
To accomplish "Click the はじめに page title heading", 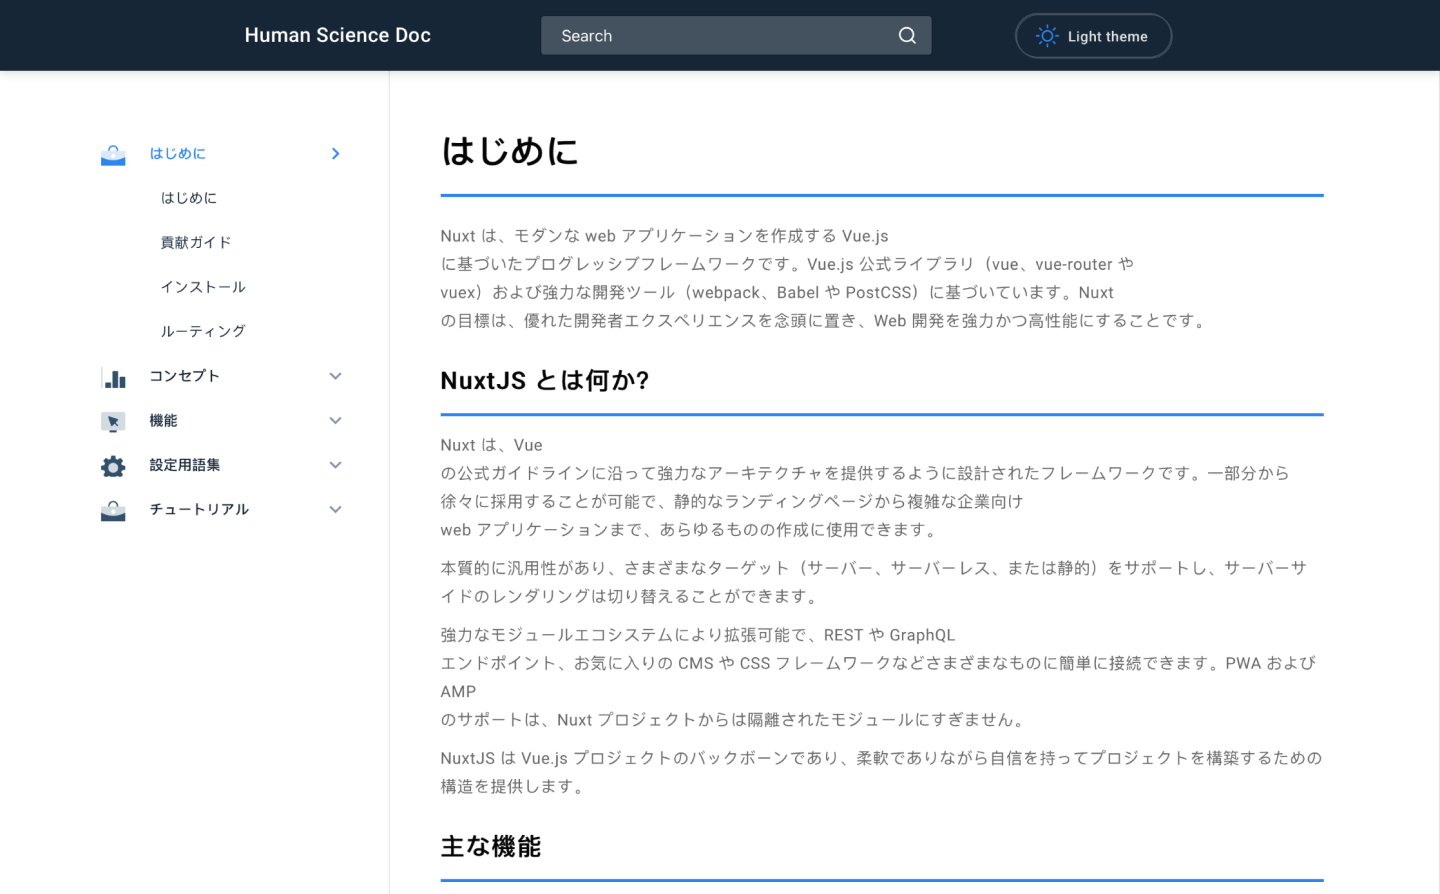I will 510,152.
